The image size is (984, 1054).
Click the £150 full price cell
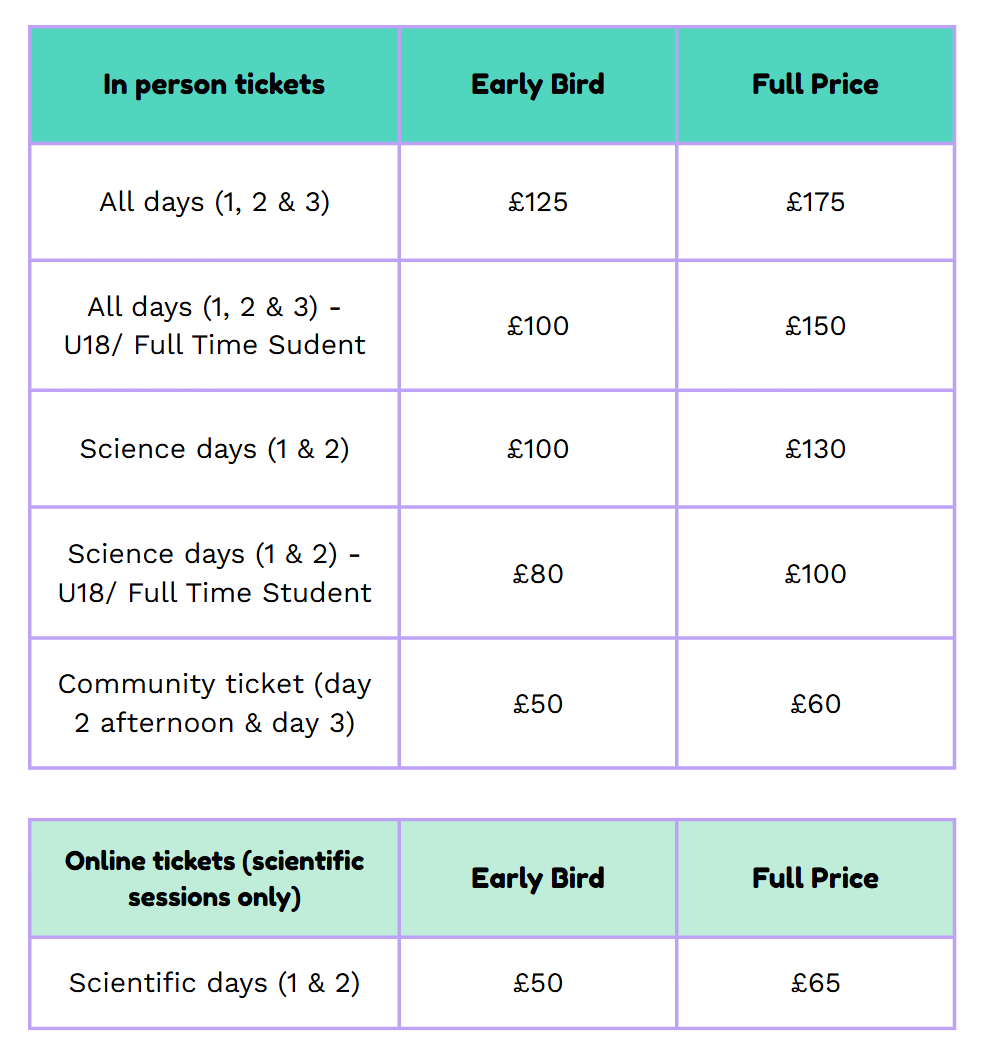point(815,325)
